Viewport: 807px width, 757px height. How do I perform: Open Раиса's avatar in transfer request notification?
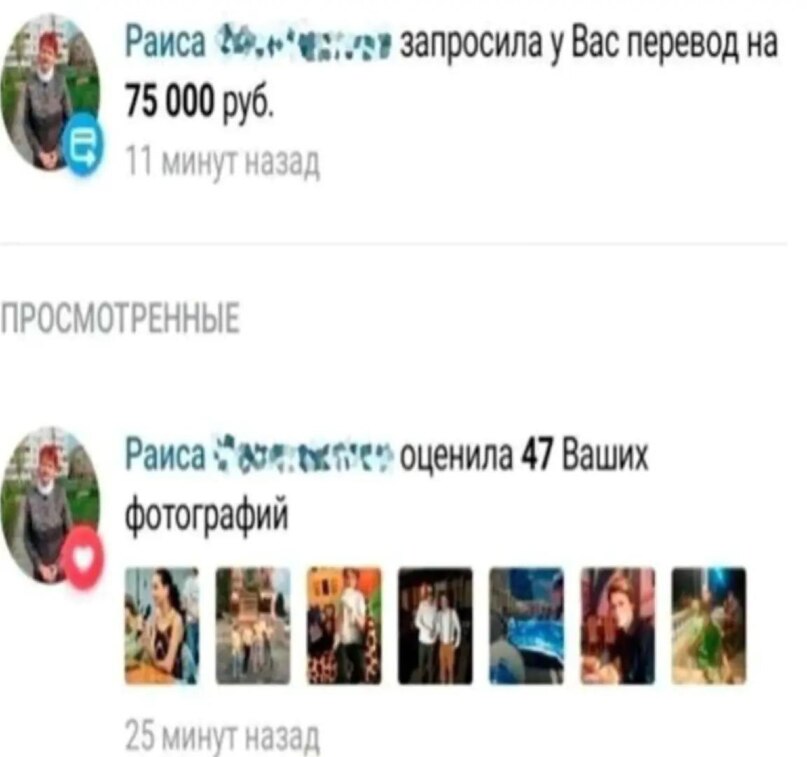[50, 92]
